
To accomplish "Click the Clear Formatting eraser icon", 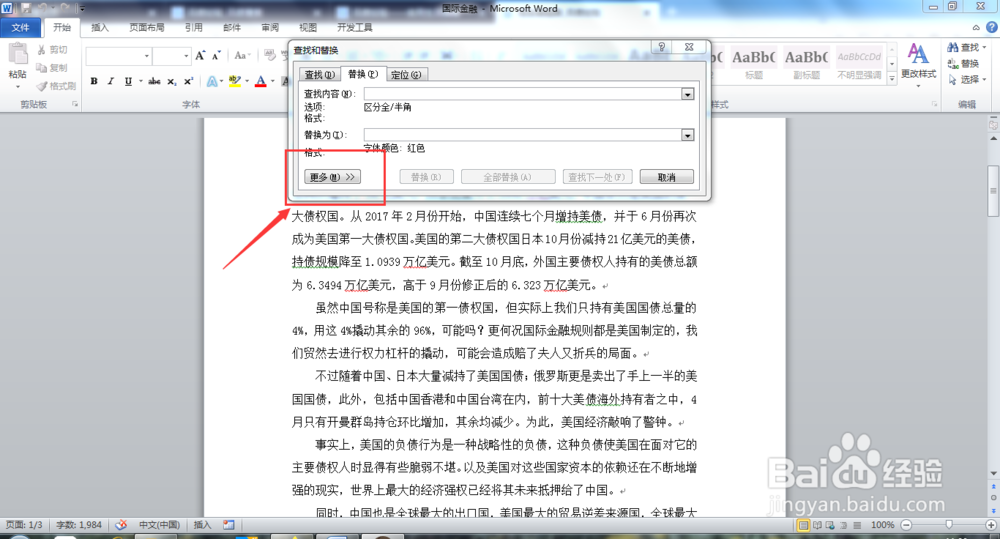I will 270,55.
